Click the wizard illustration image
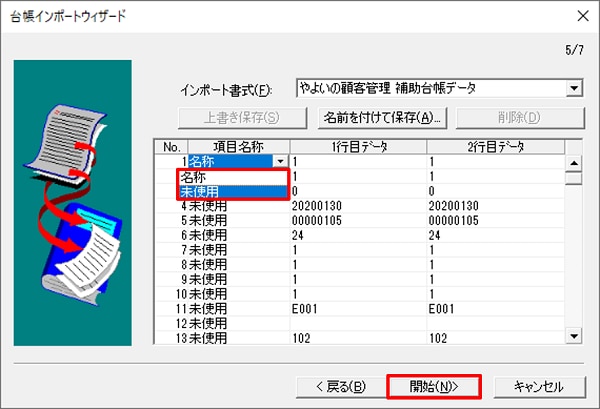 pos(73,203)
